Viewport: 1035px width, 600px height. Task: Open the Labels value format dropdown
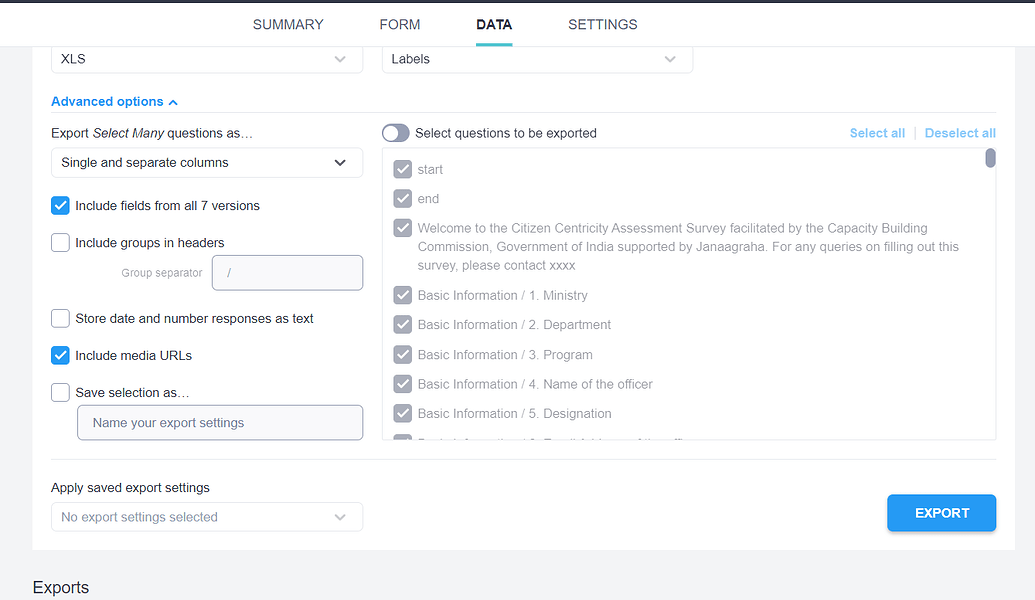tap(537, 59)
